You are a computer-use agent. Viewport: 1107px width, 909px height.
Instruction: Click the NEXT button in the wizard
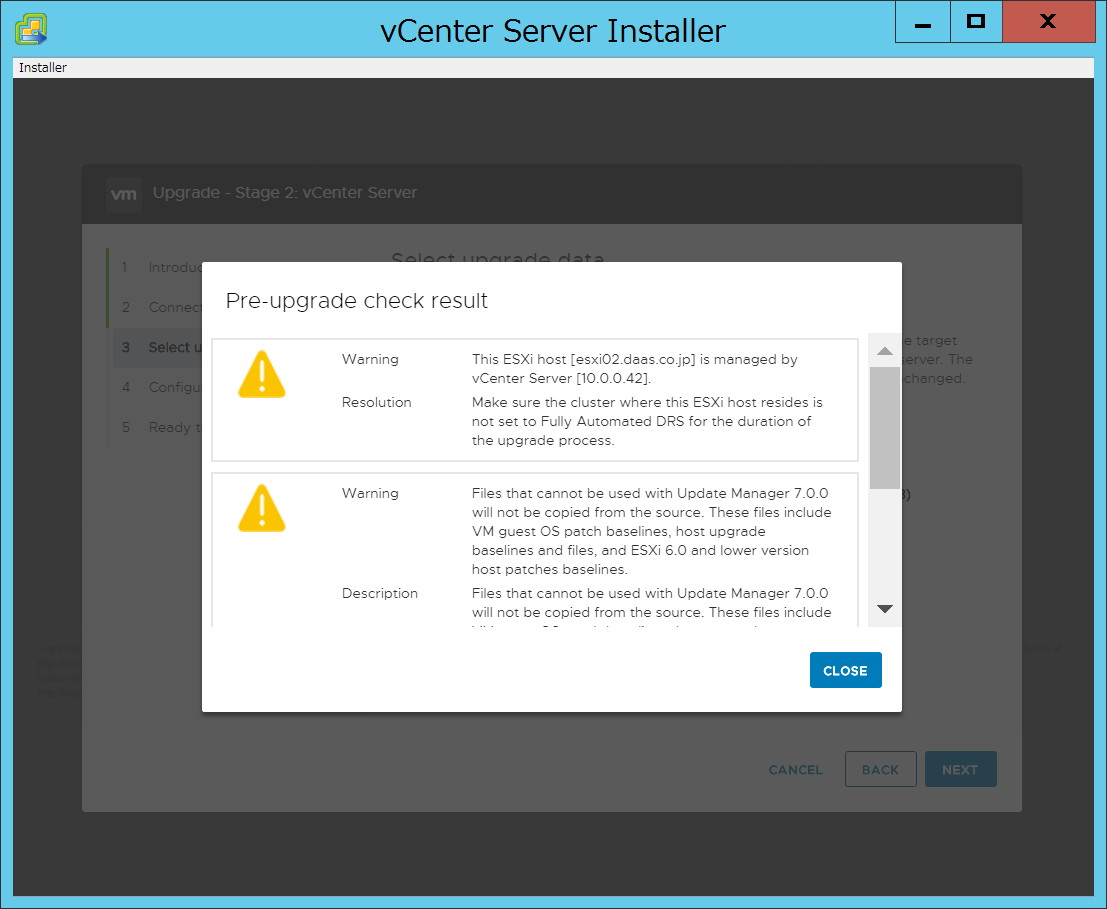[960, 769]
